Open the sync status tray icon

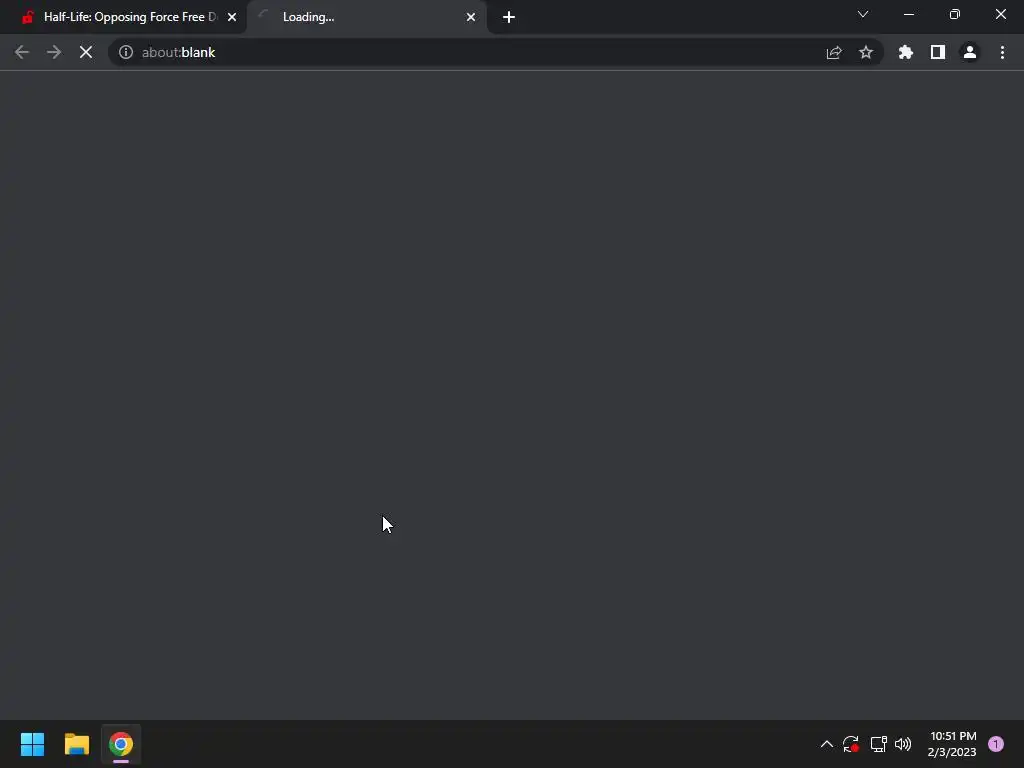[851, 744]
